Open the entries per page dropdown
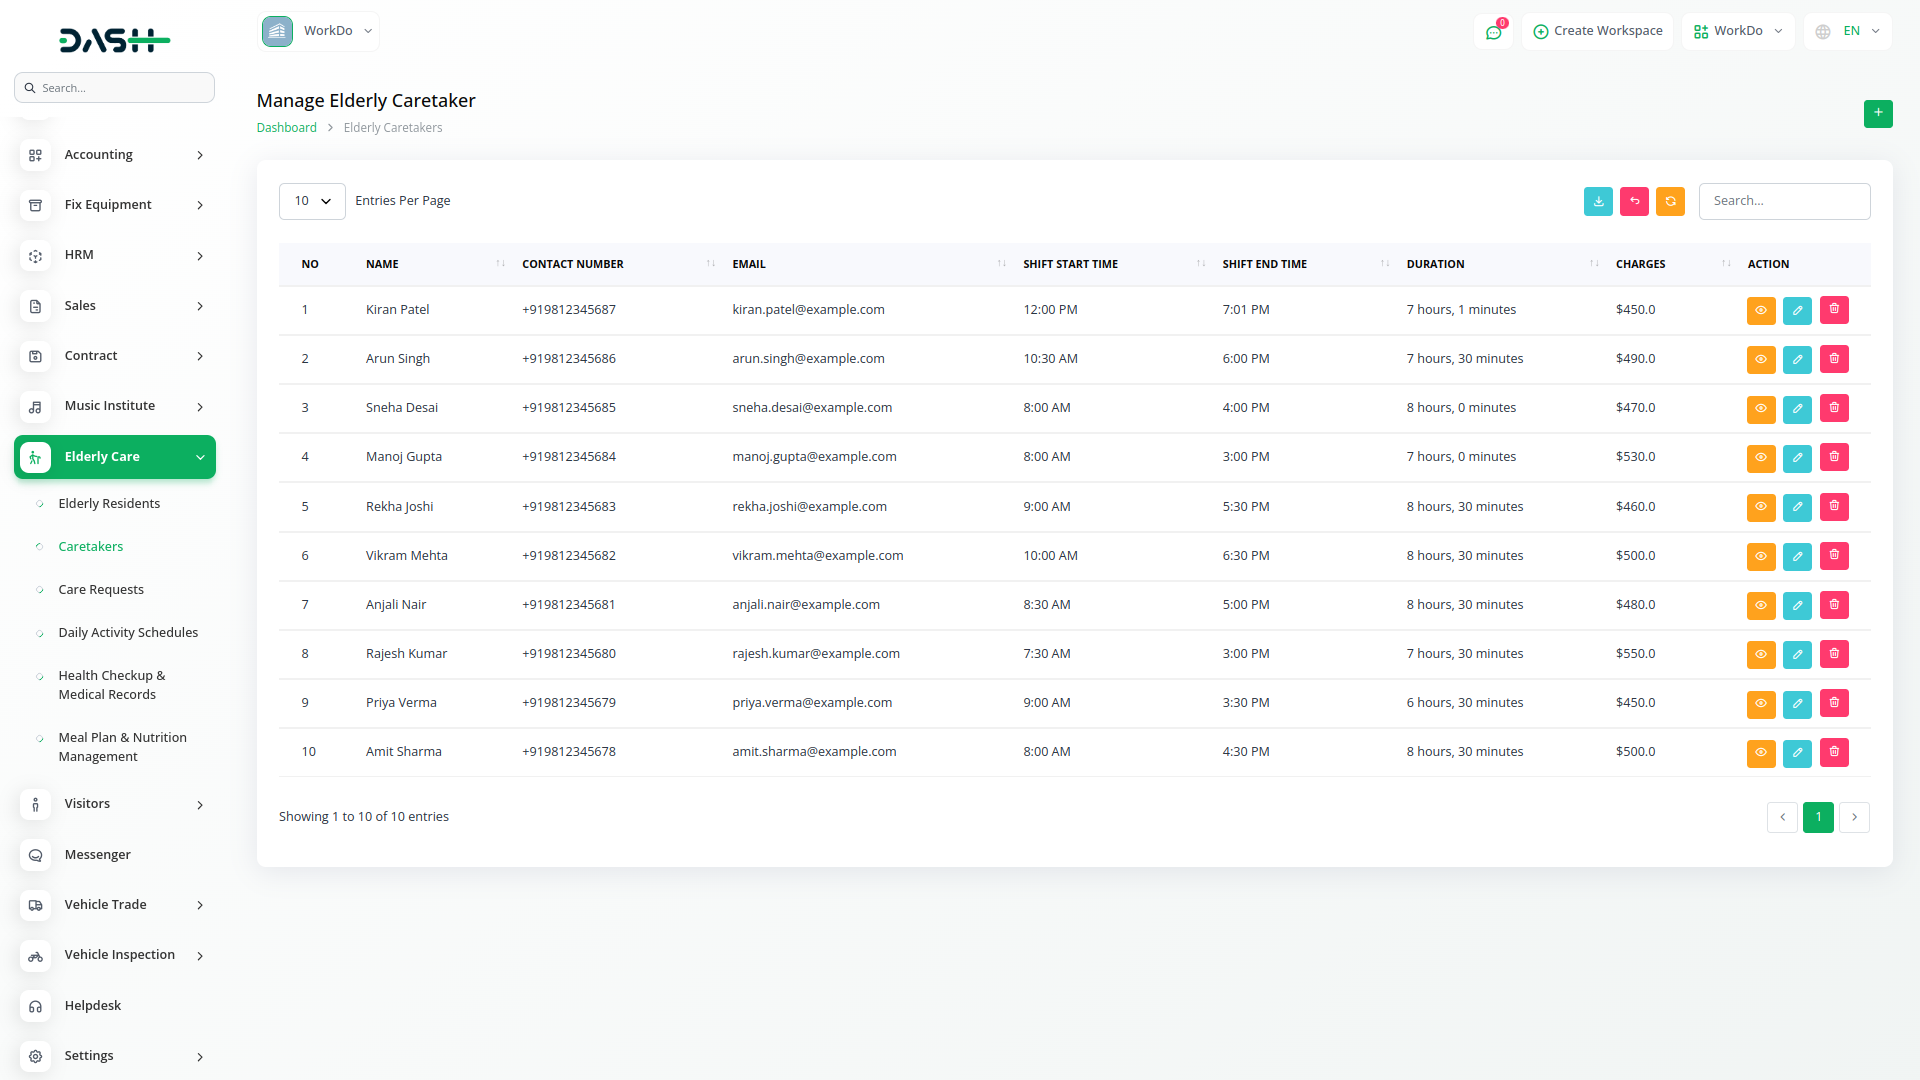Screen dimensions: 1920x1080 312,201
